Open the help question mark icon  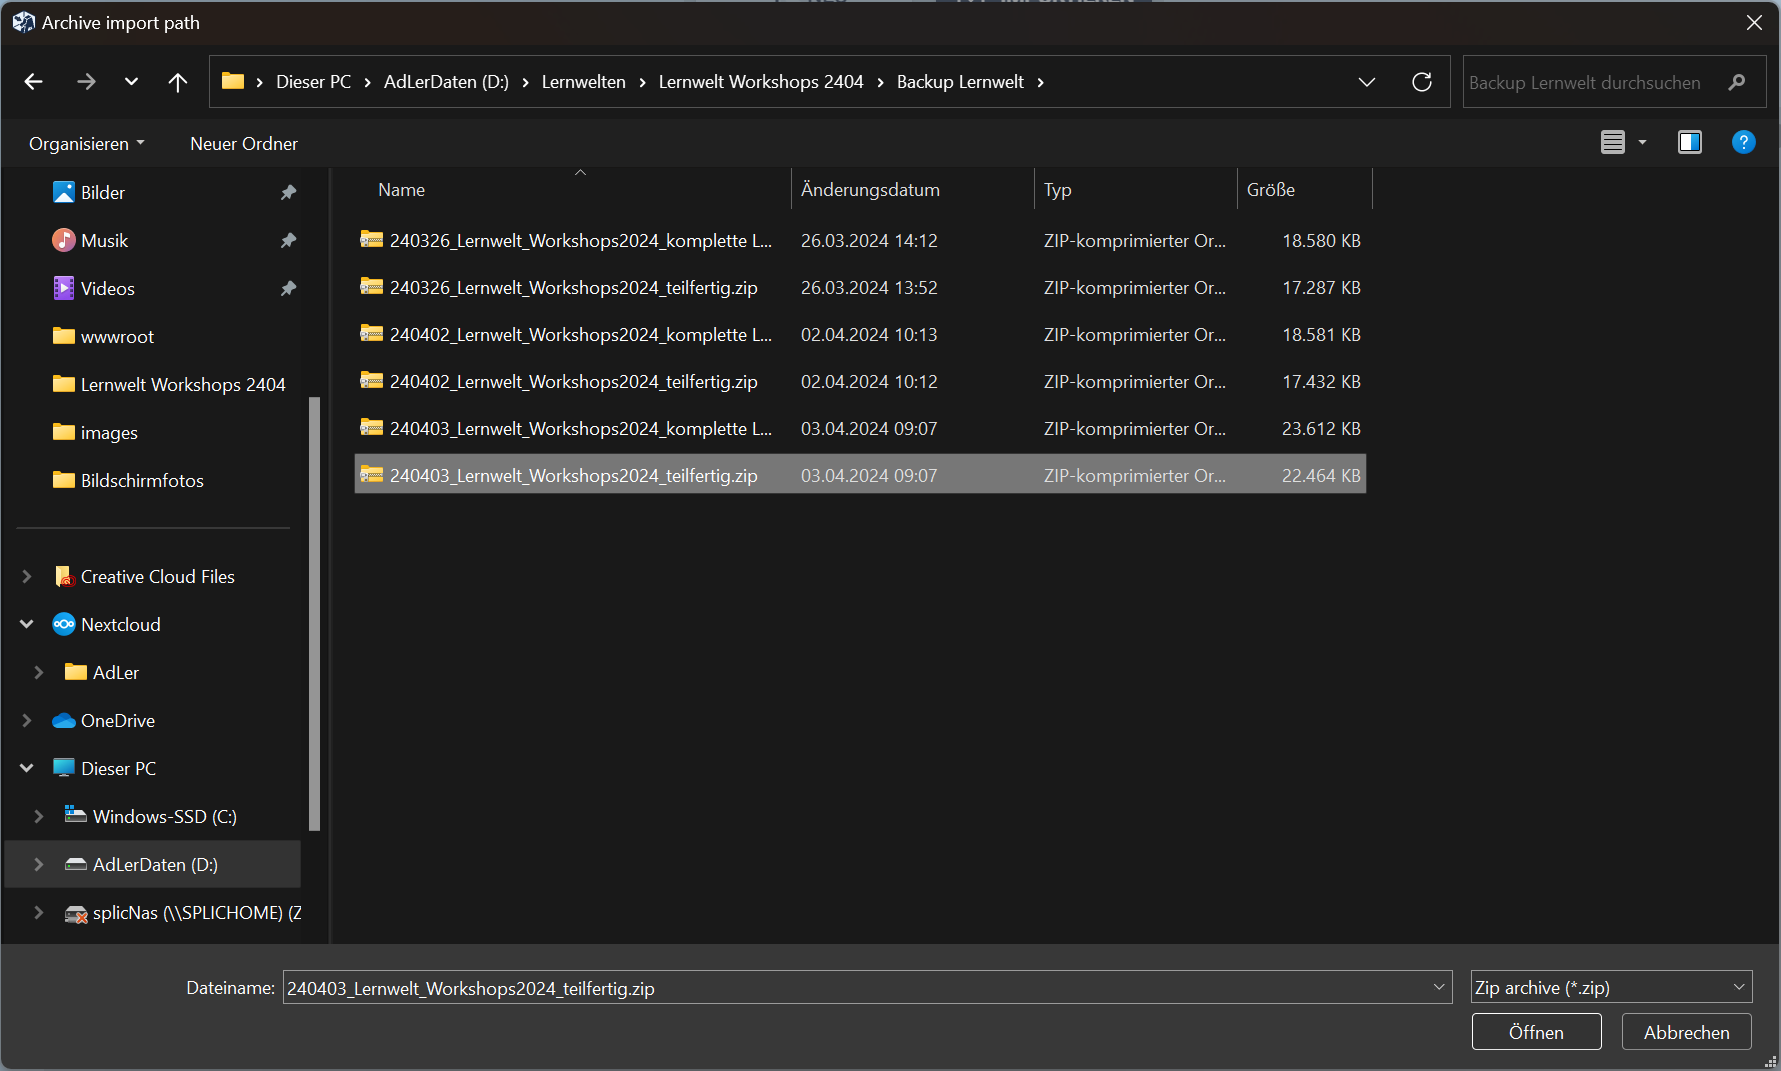tap(1743, 143)
